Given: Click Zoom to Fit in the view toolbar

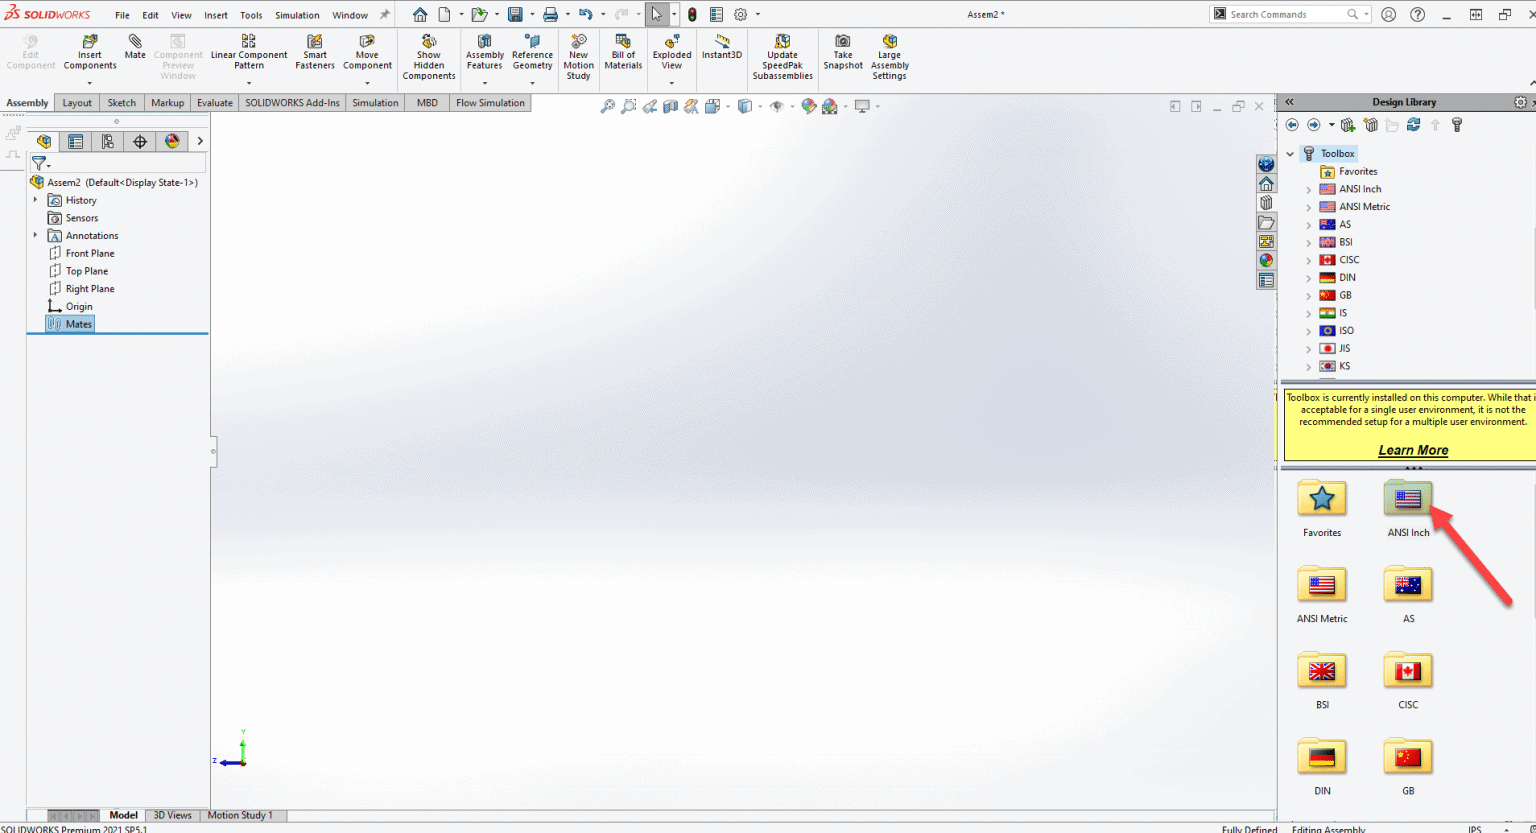Looking at the screenshot, I should coord(607,106).
